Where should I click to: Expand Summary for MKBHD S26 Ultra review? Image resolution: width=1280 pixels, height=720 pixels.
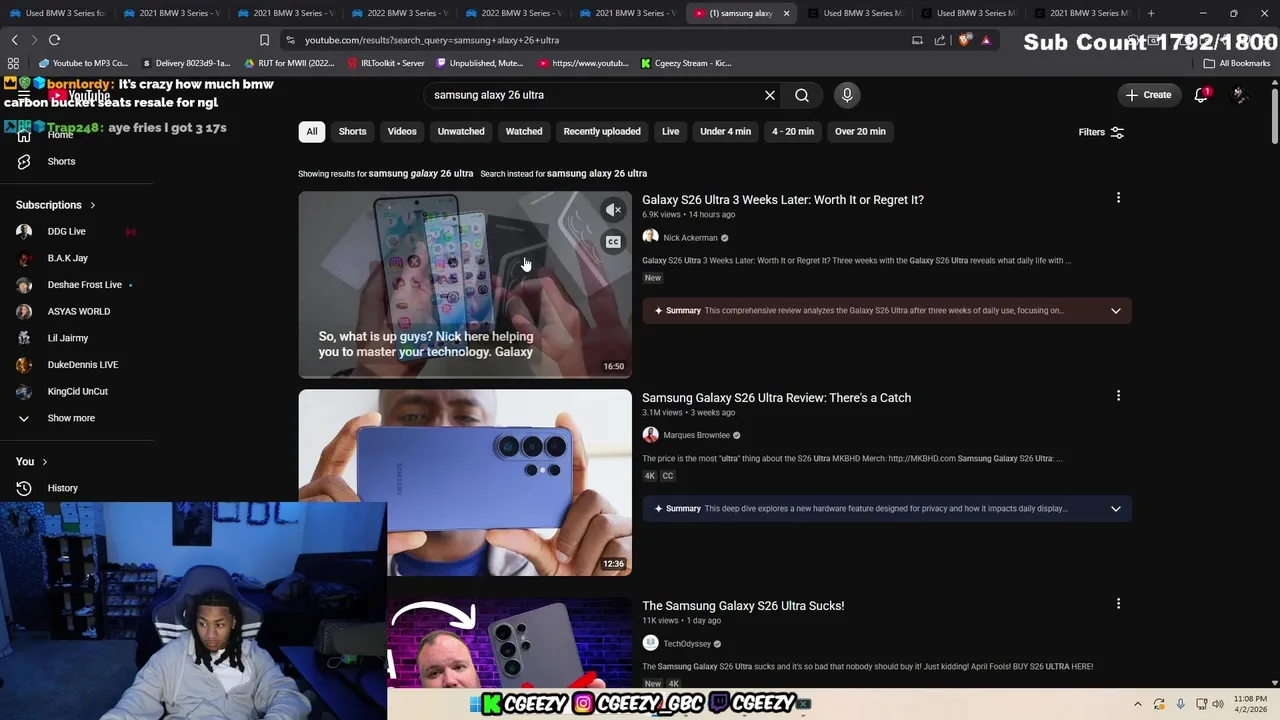1116,508
